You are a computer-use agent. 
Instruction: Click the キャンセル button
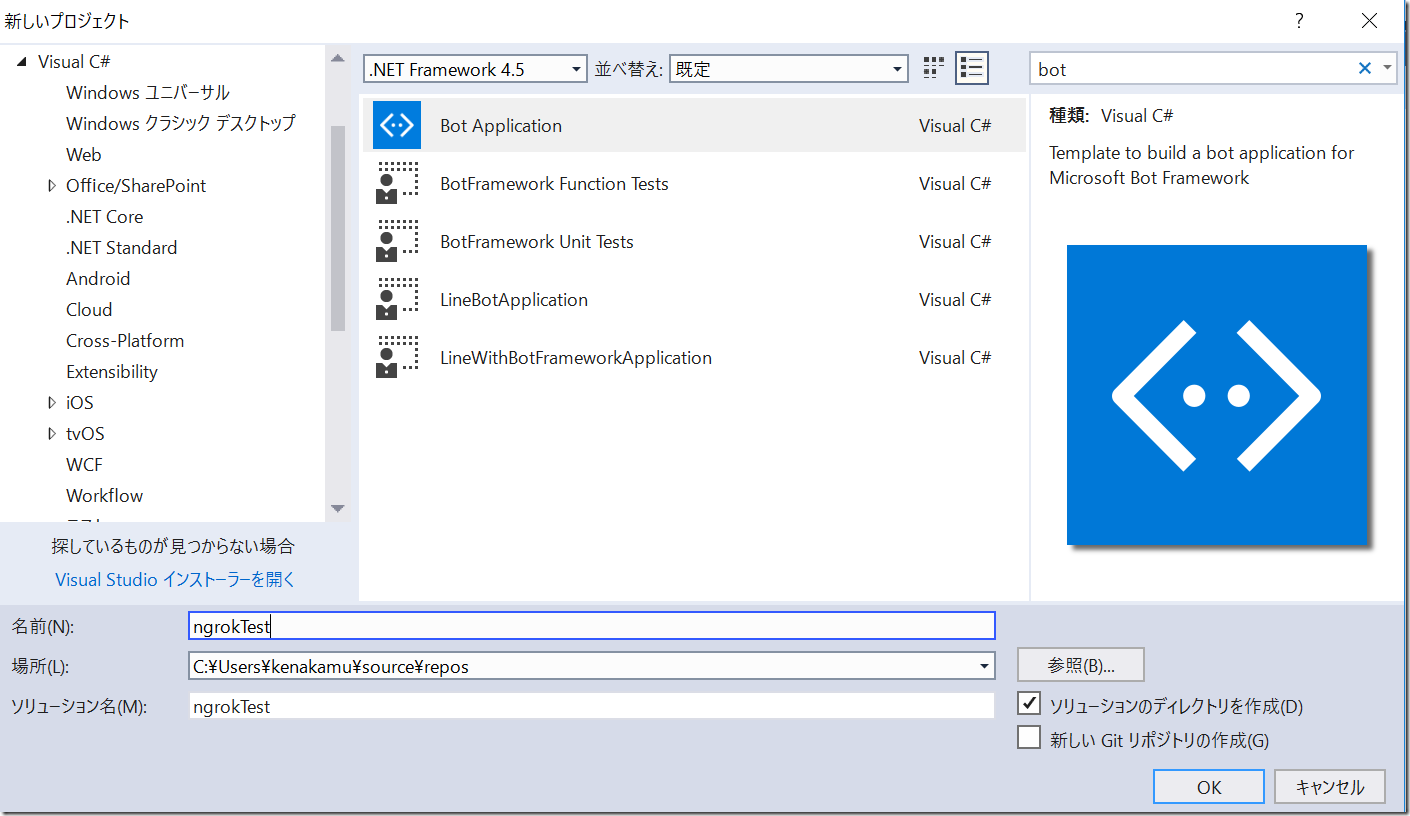tap(1330, 786)
